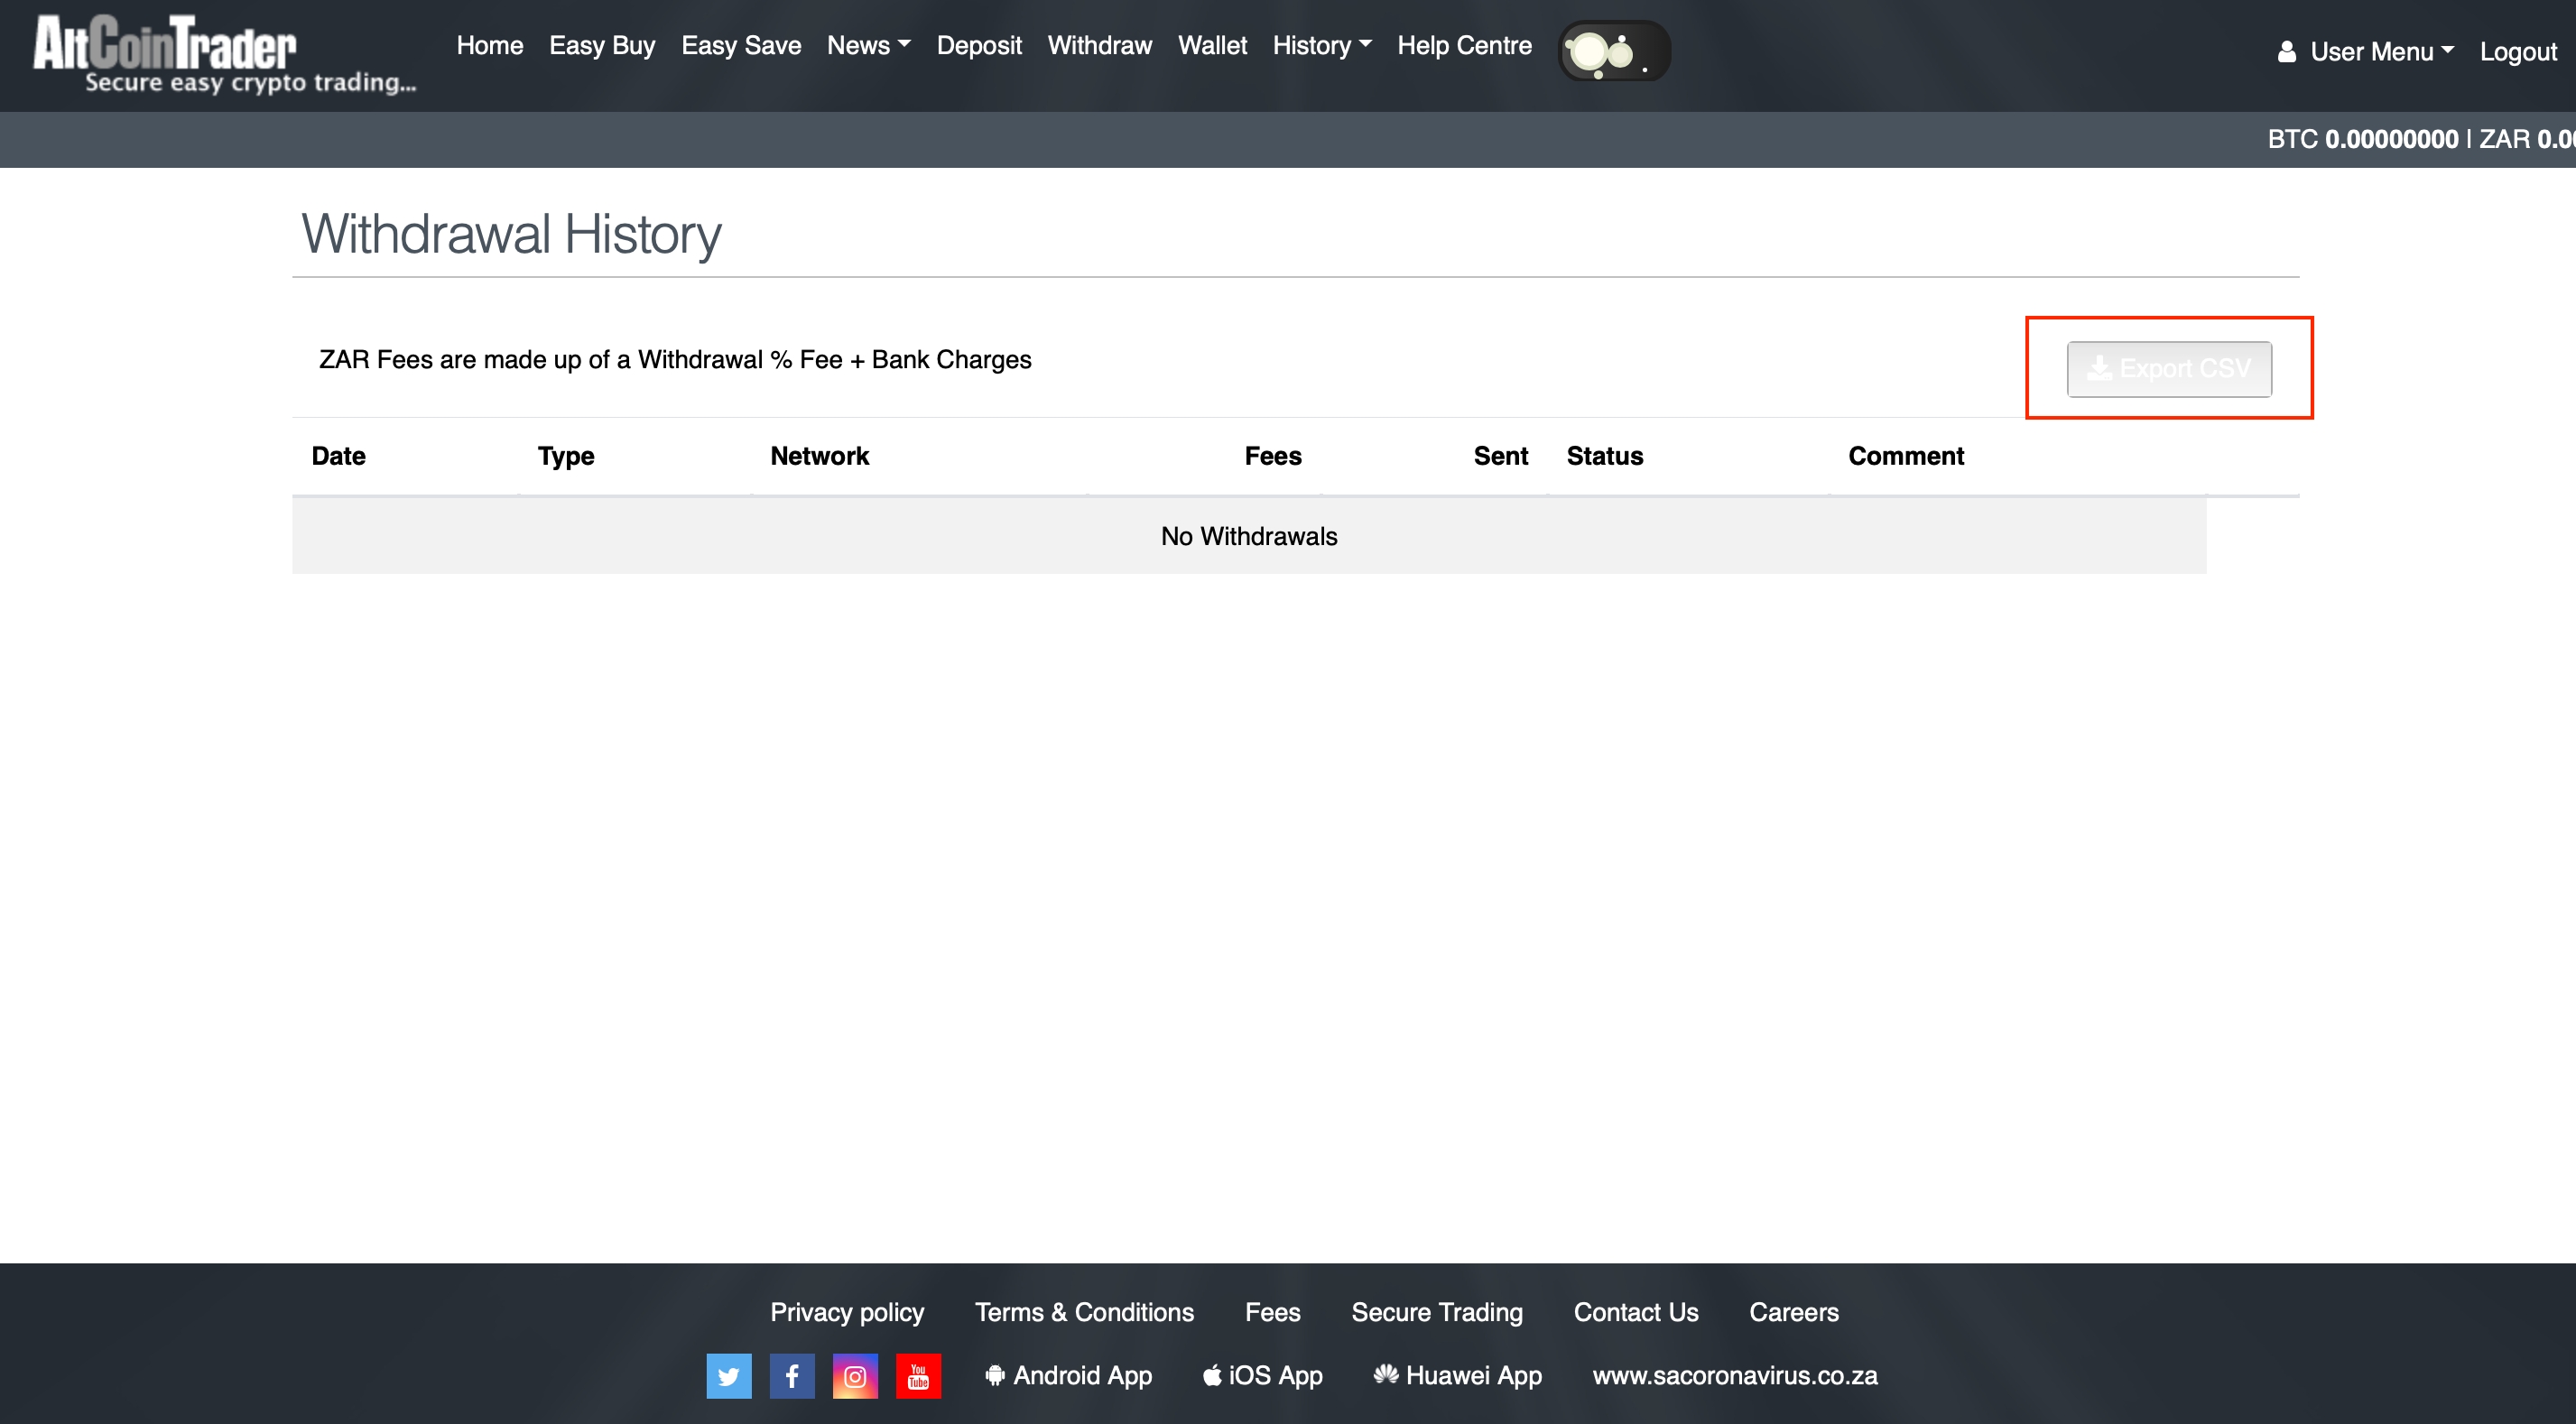This screenshot has width=2576, height=1424.
Task: Open the Huawei App link
Action: click(1458, 1376)
